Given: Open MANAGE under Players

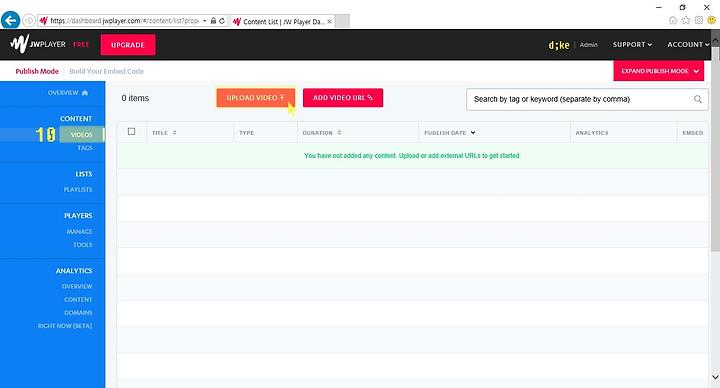Looking at the screenshot, I should pyautogui.click(x=79, y=231).
